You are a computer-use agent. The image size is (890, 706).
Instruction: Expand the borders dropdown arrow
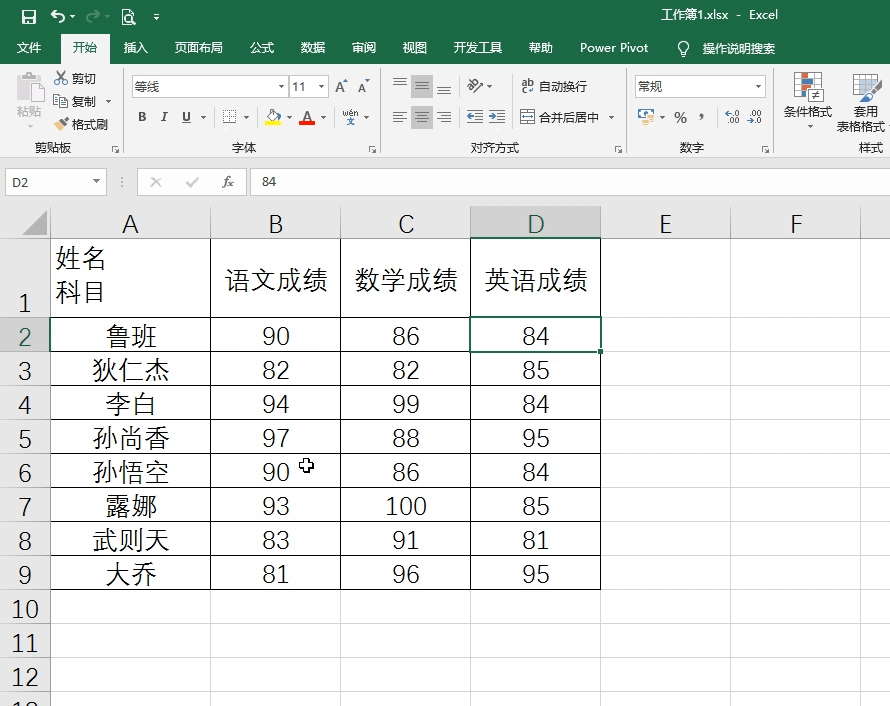click(246, 117)
